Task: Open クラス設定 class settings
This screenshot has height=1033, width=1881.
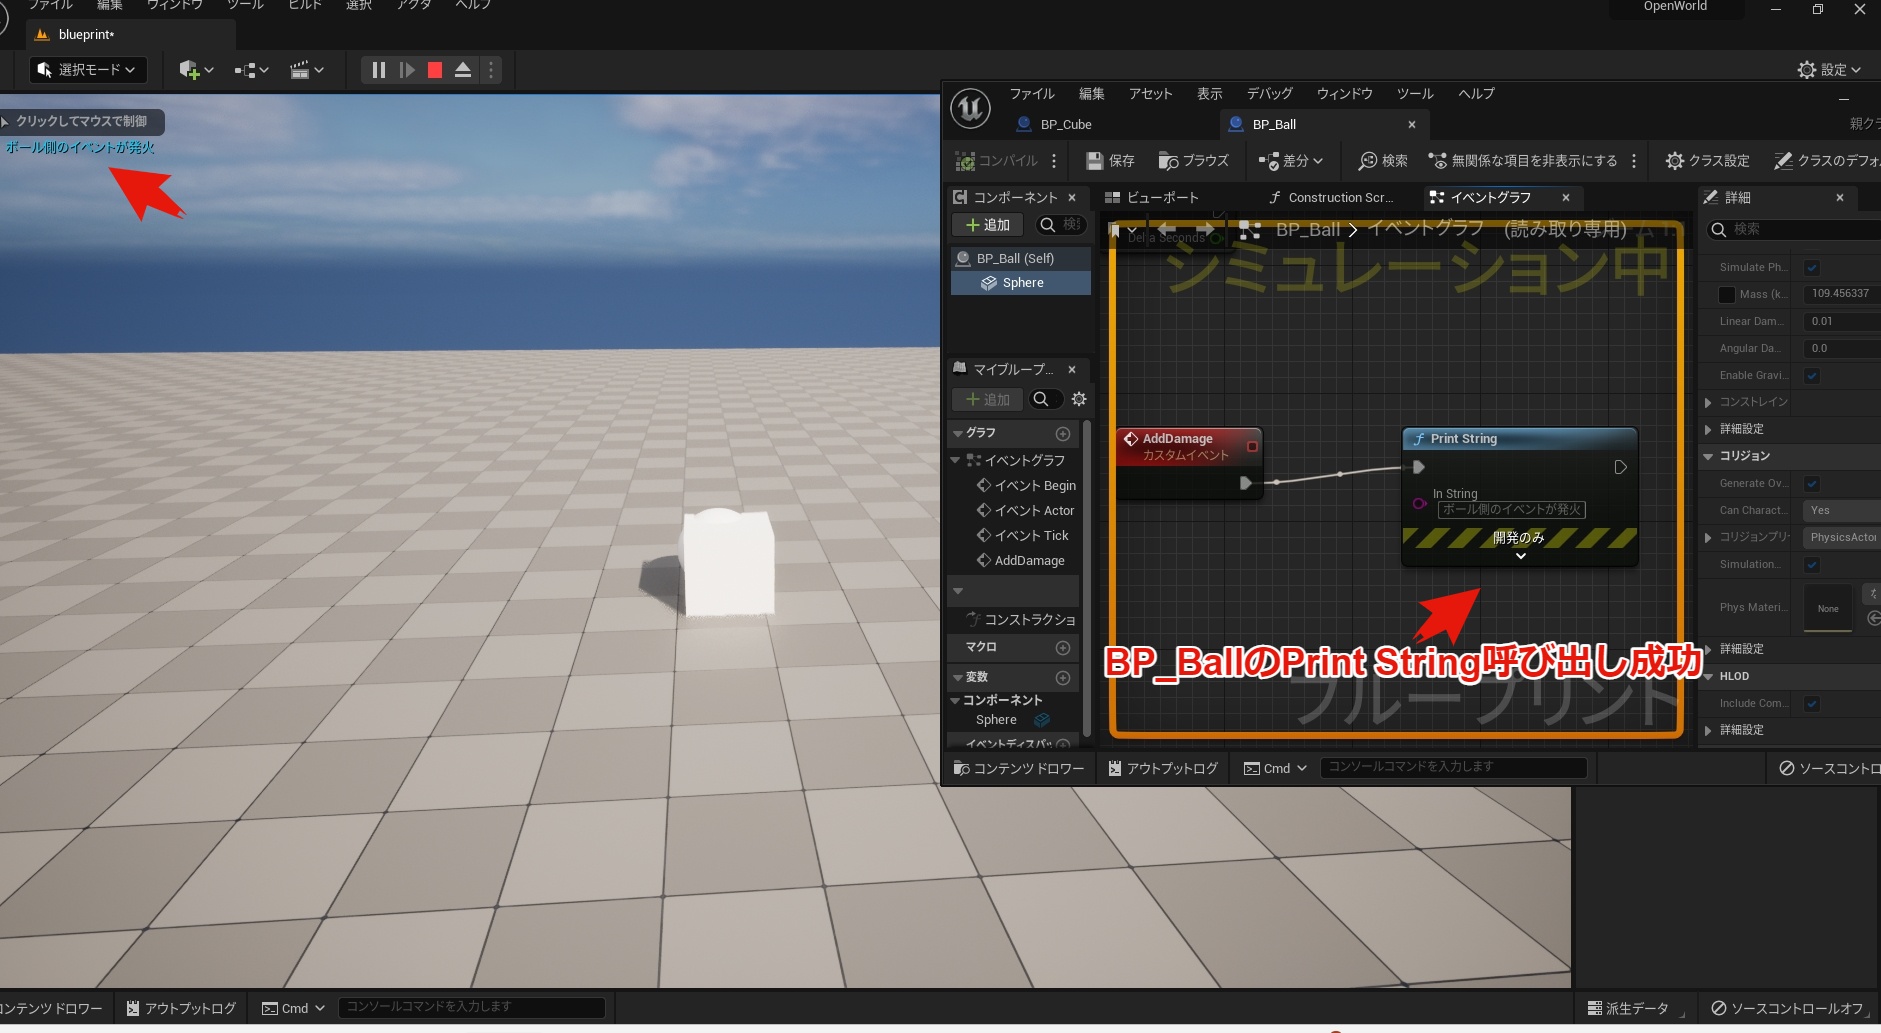Action: (x=1708, y=161)
